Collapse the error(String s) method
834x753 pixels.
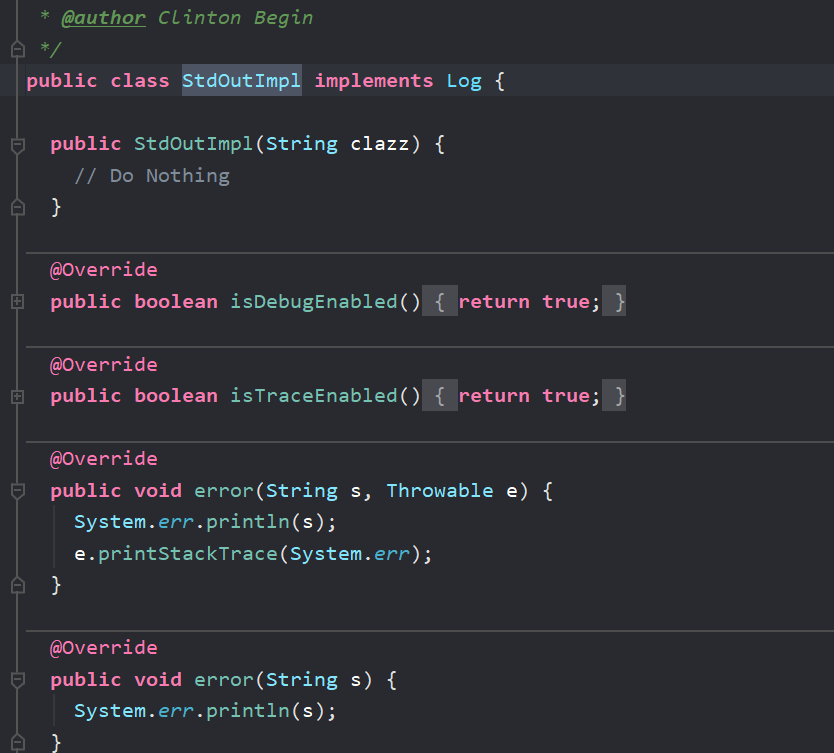coord(18,680)
